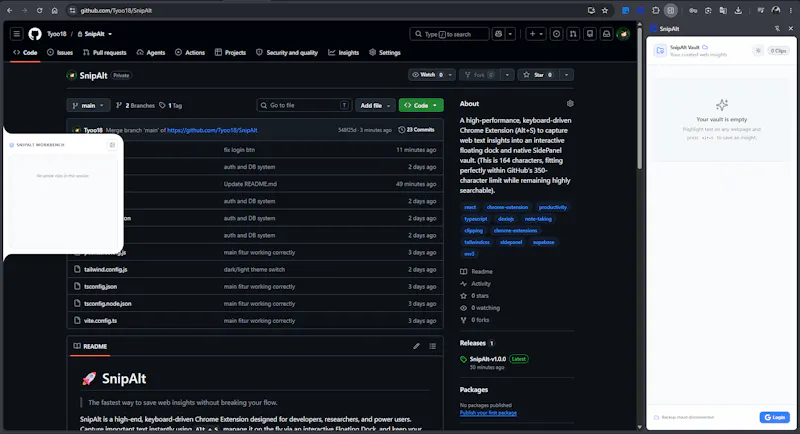Open the GitHub hamburger navigation menu
The image size is (800, 434).
tap(16, 34)
